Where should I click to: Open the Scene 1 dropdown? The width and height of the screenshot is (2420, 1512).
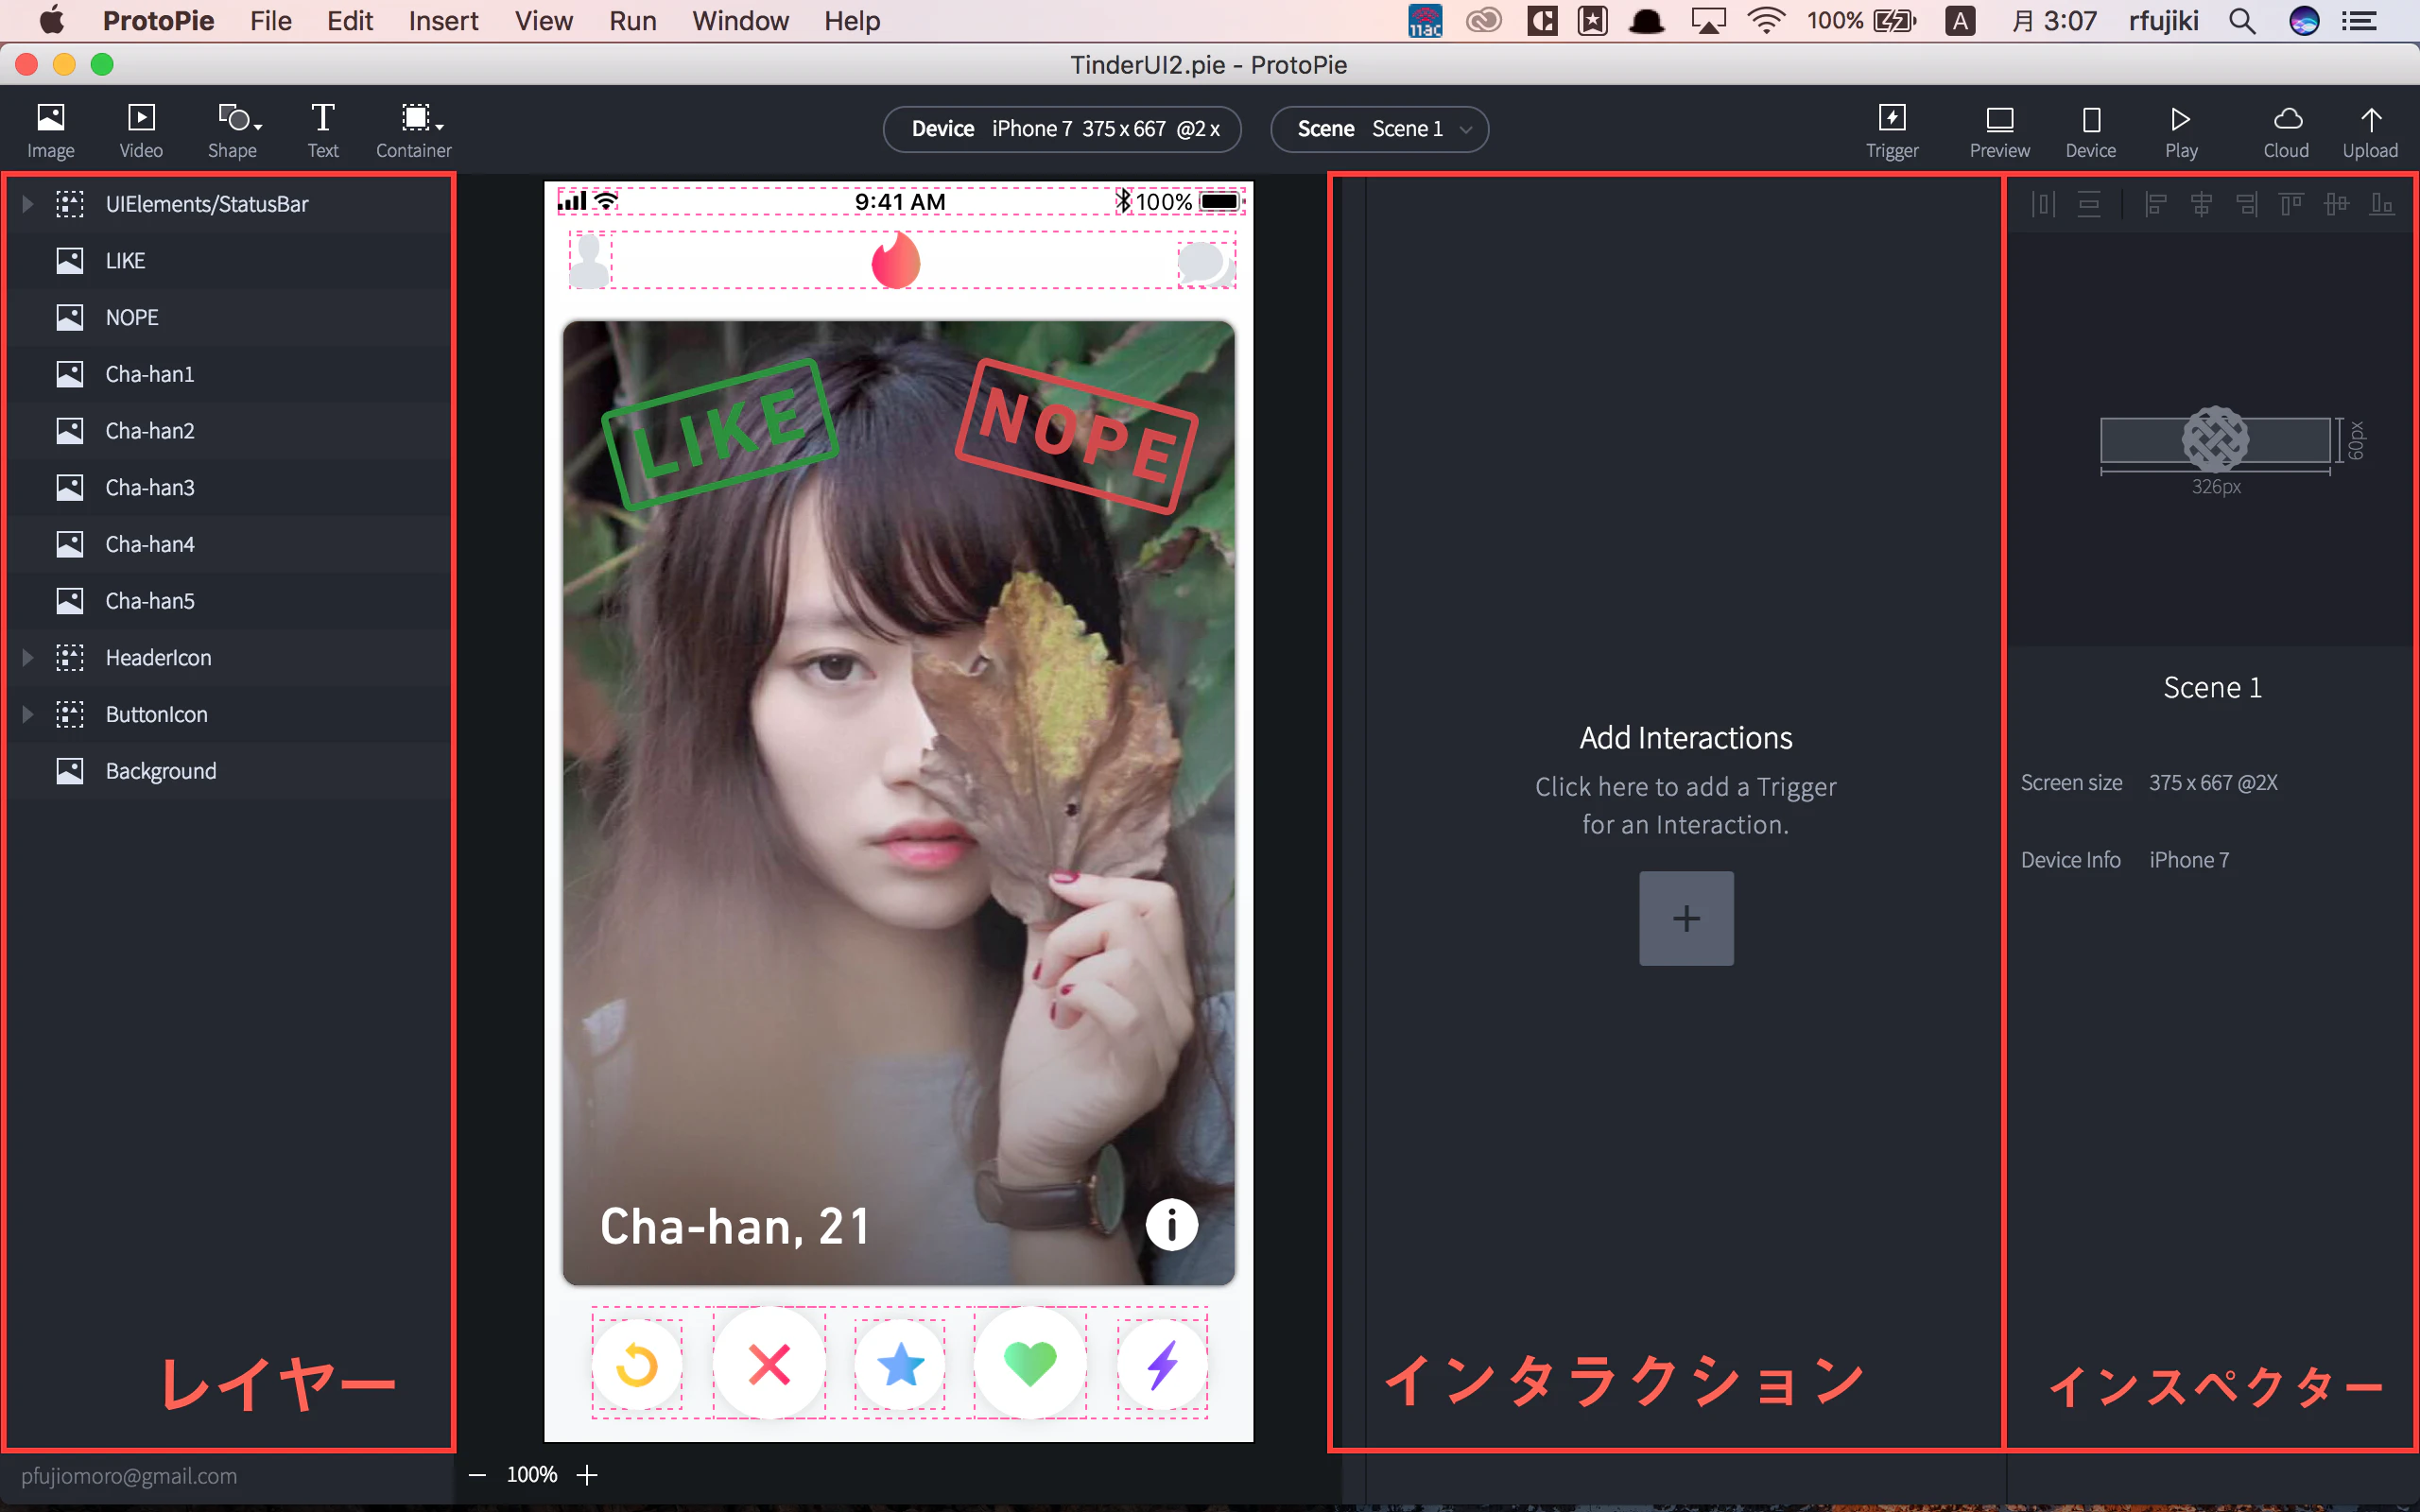1379,129
